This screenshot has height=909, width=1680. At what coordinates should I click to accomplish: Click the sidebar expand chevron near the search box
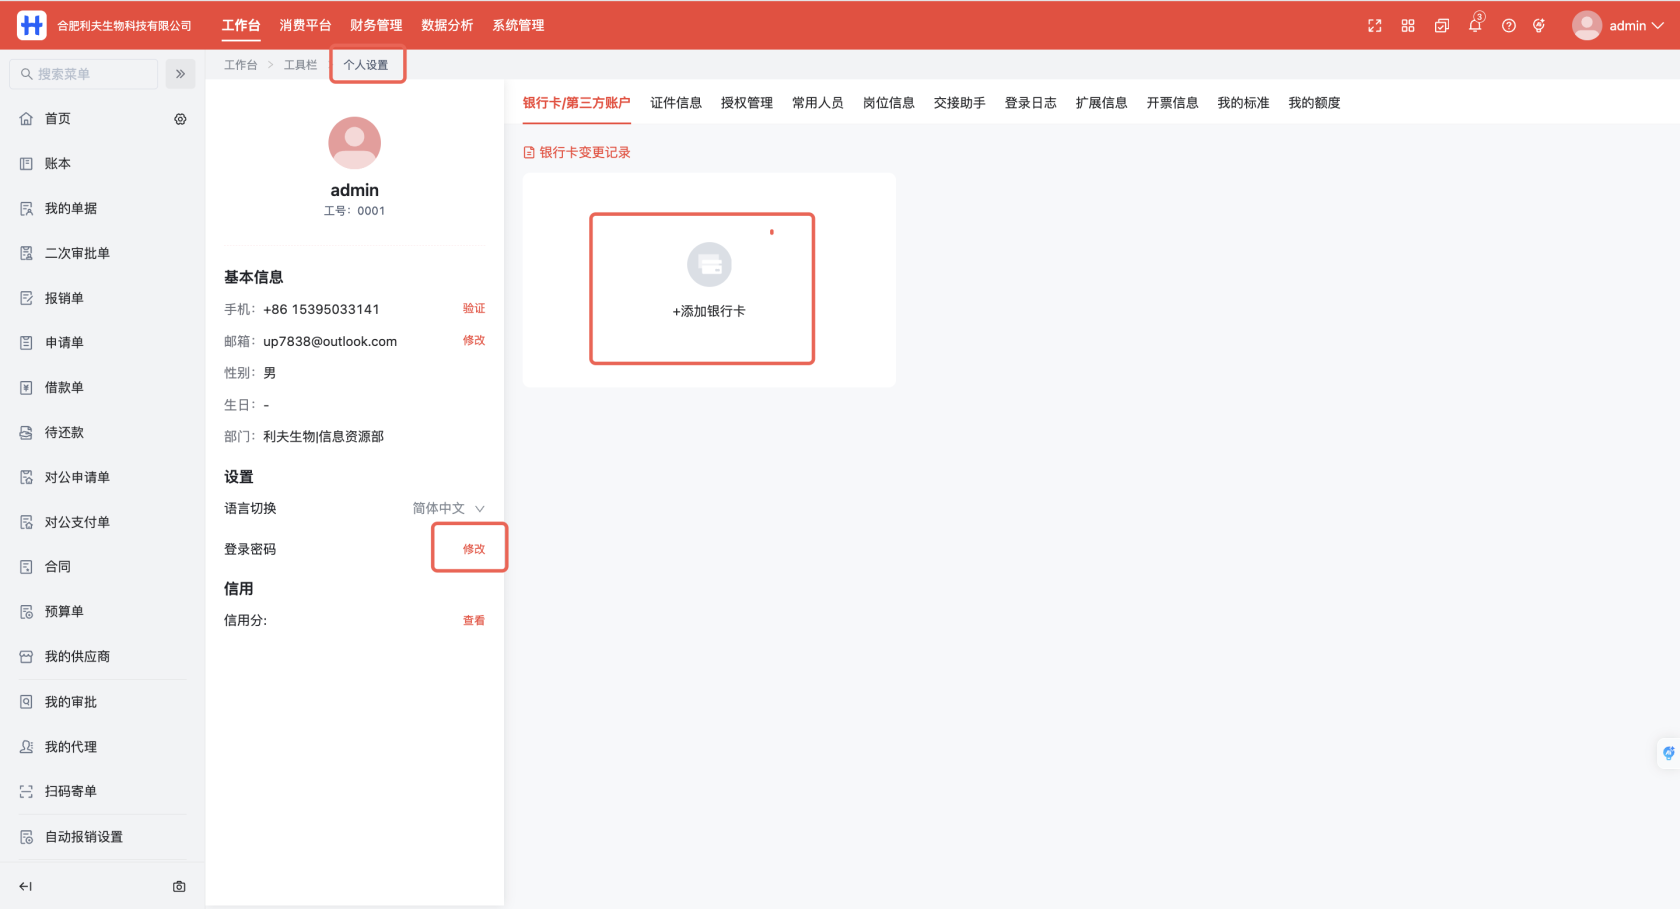[x=180, y=73]
